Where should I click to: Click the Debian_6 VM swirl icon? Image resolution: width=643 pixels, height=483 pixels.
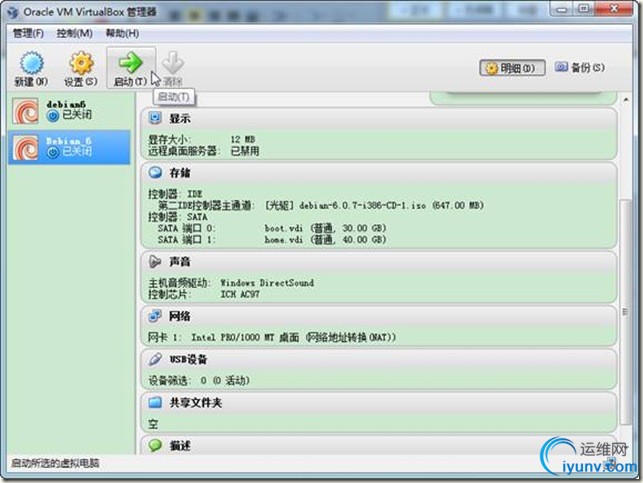click(25, 148)
